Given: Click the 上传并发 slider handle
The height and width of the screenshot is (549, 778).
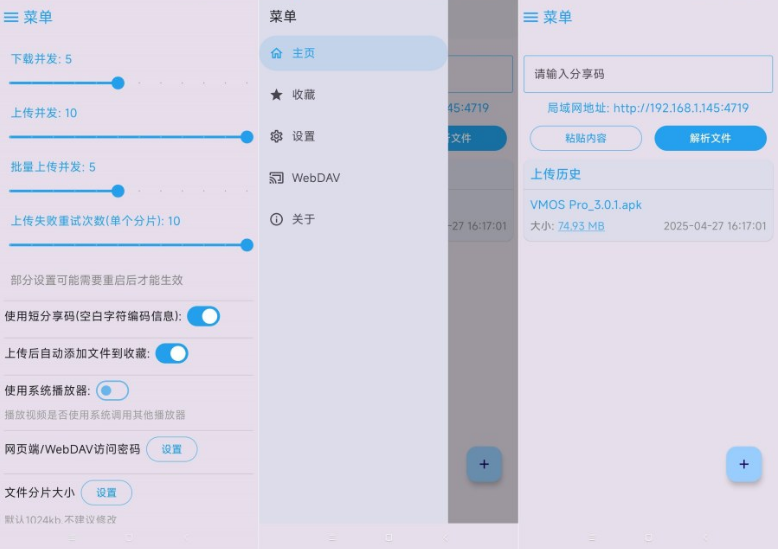Looking at the screenshot, I should pos(247,137).
